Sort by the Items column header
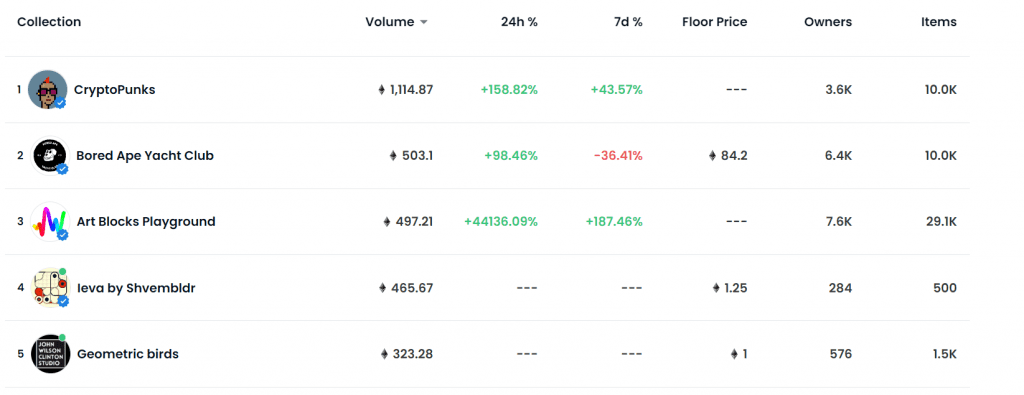Screen dimensions: 1024x395 click(x=939, y=22)
